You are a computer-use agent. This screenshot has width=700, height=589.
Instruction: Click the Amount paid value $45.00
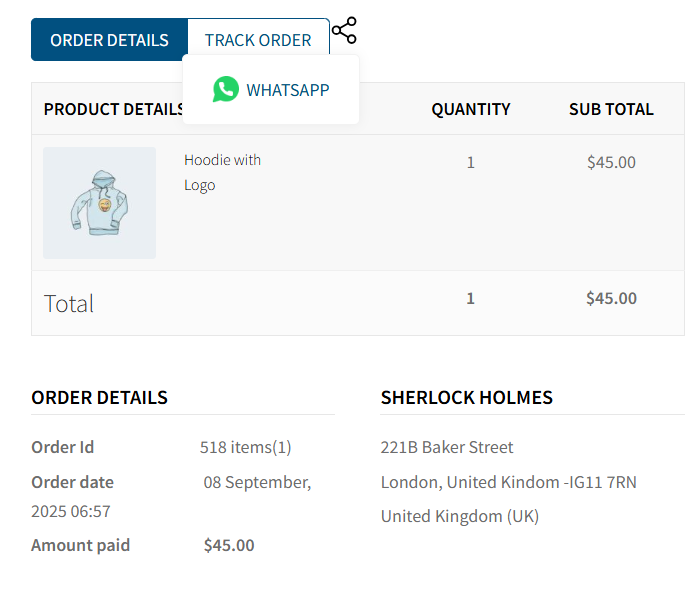click(229, 545)
